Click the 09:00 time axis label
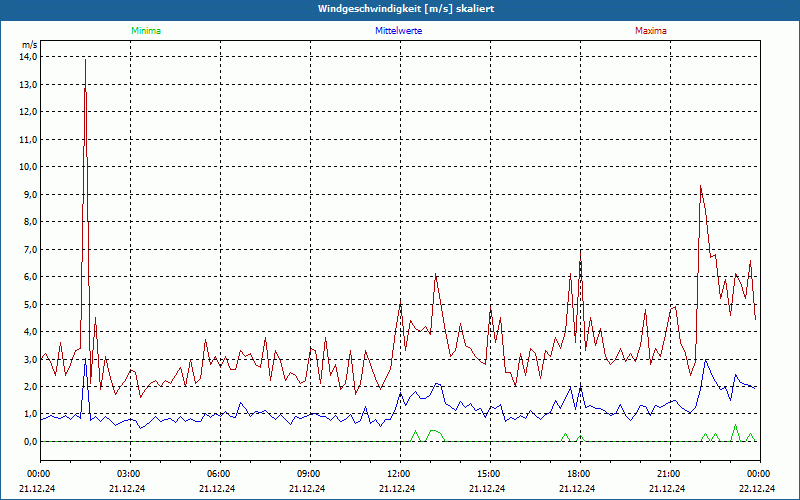Viewport: 800px width, 500px height. coord(310,474)
